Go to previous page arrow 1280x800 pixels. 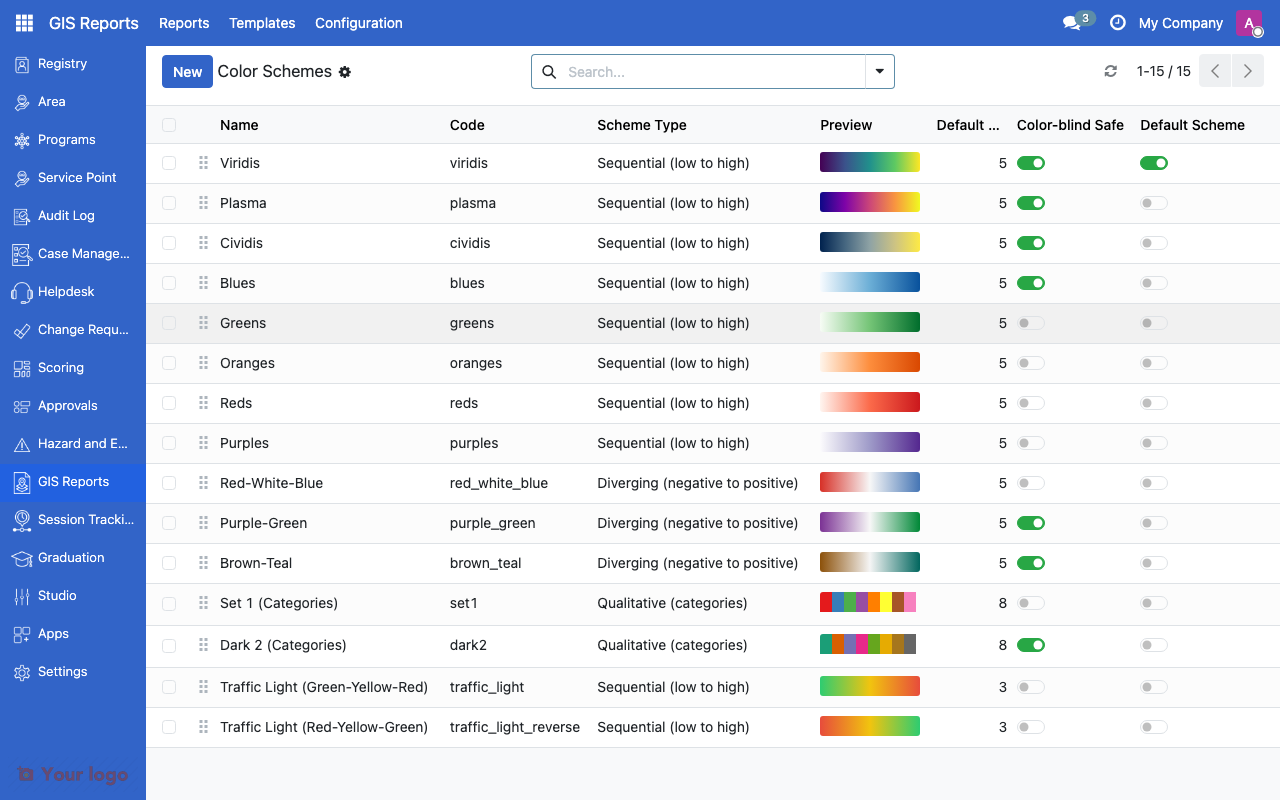[1215, 72]
